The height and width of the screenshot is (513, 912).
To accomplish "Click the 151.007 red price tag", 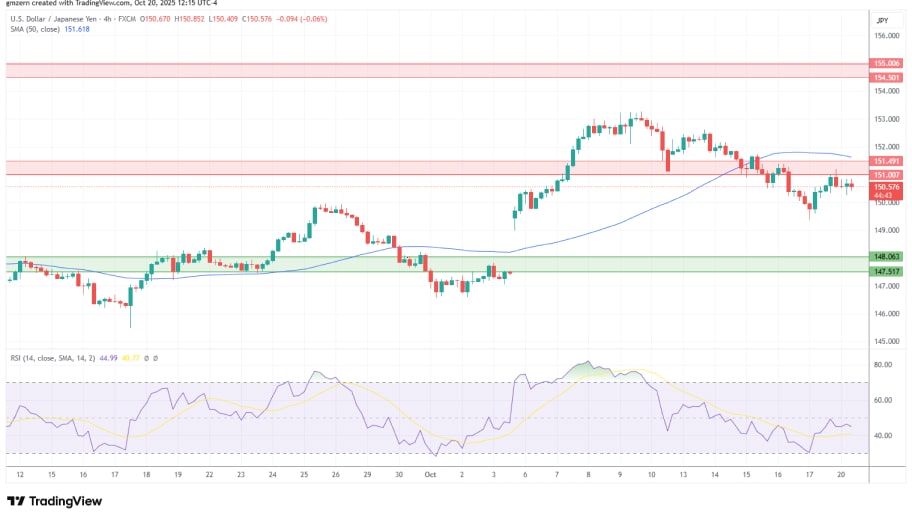I will (886, 175).
